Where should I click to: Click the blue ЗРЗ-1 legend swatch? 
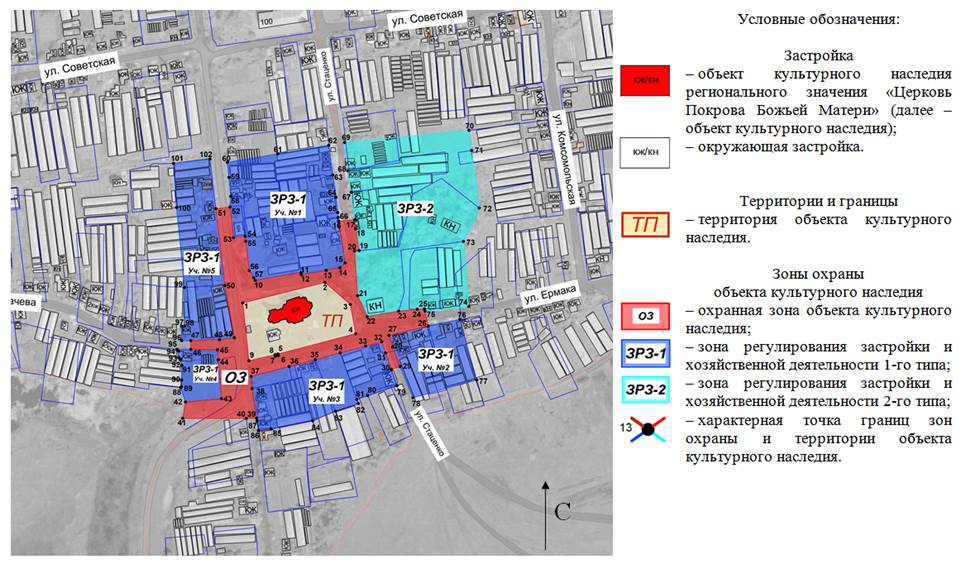[645, 353]
